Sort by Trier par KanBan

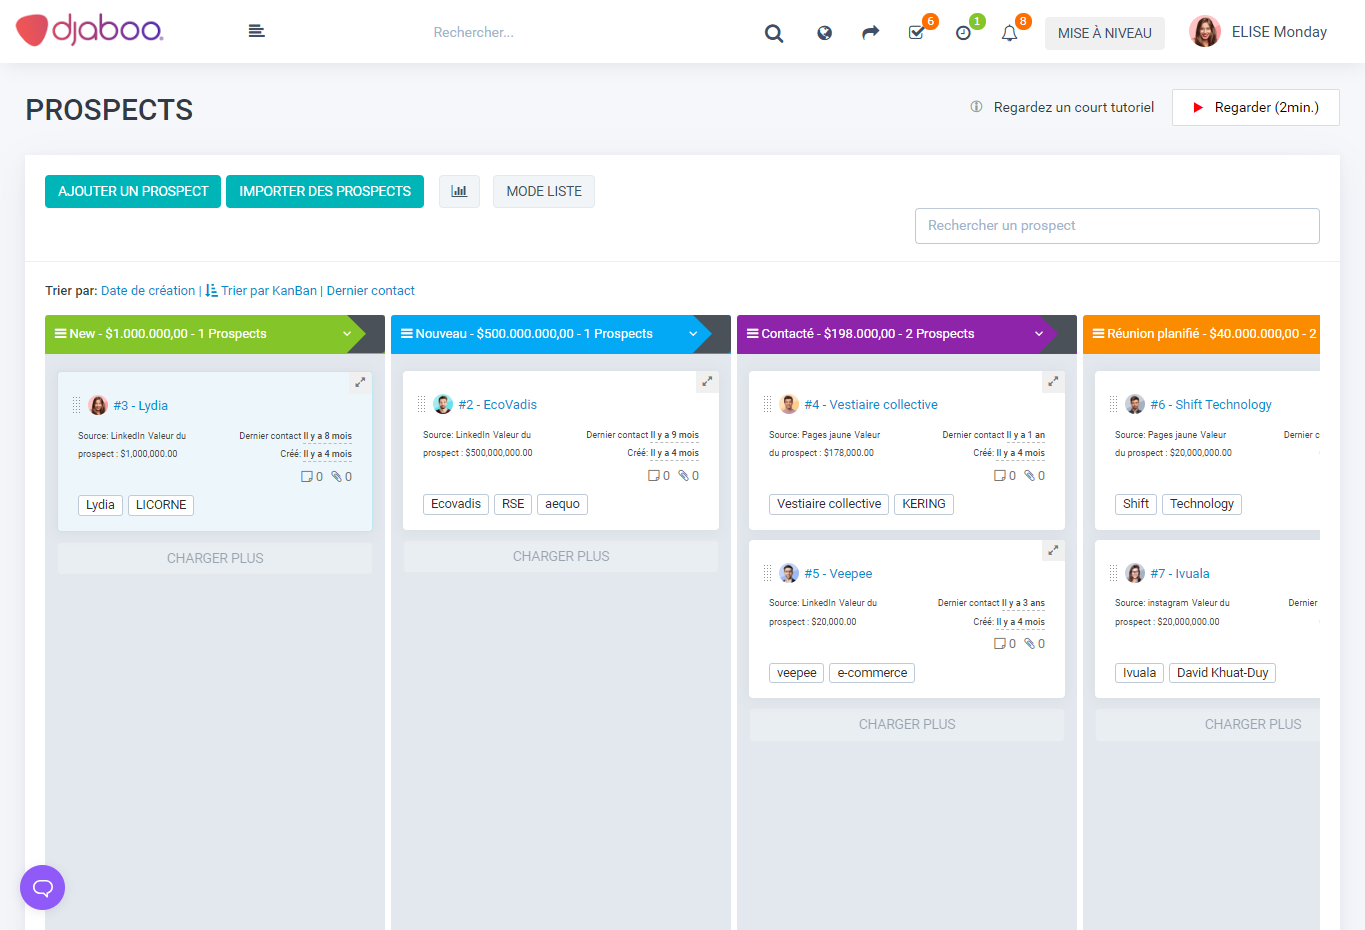tap(269, 291)
